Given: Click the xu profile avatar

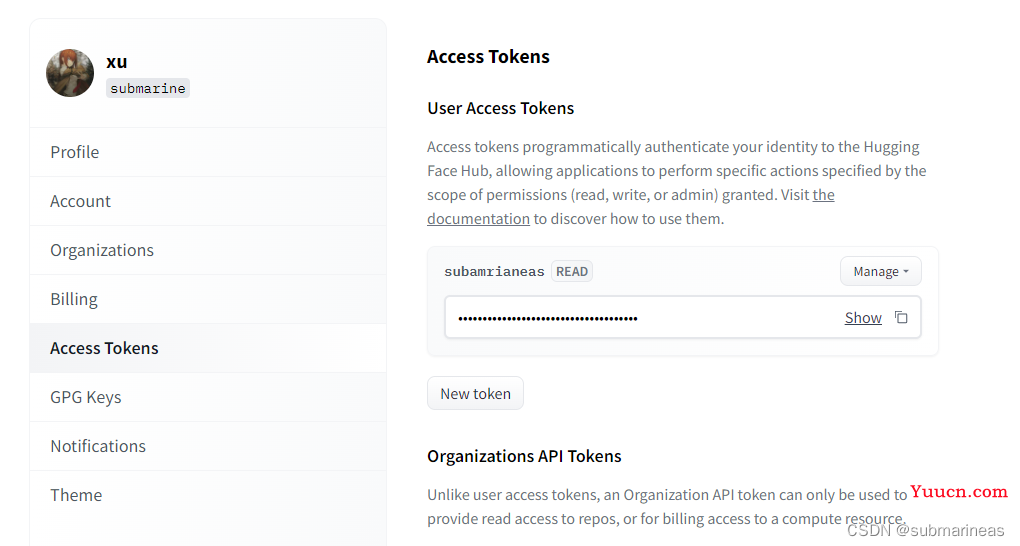Looking at the screenshot, I should coord(70,73).
